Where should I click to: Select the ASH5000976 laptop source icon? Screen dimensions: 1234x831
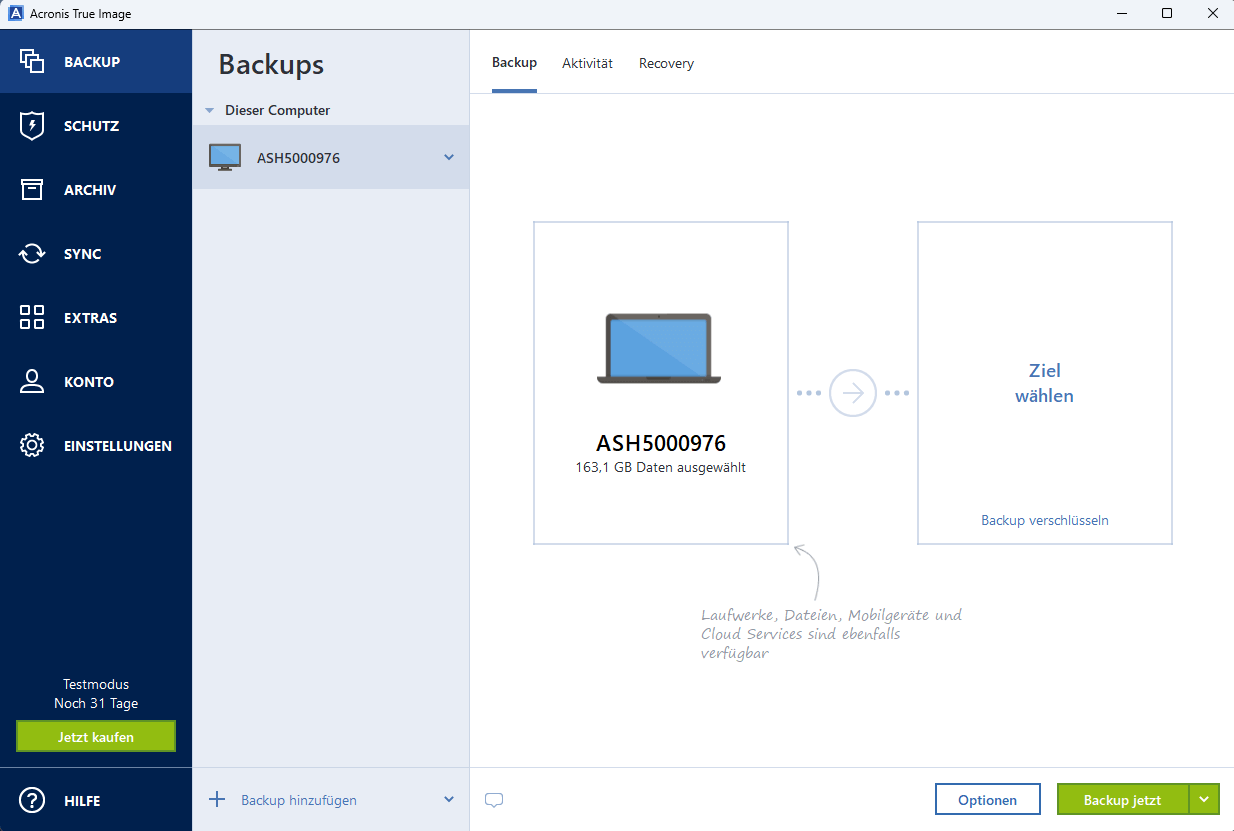659,349
